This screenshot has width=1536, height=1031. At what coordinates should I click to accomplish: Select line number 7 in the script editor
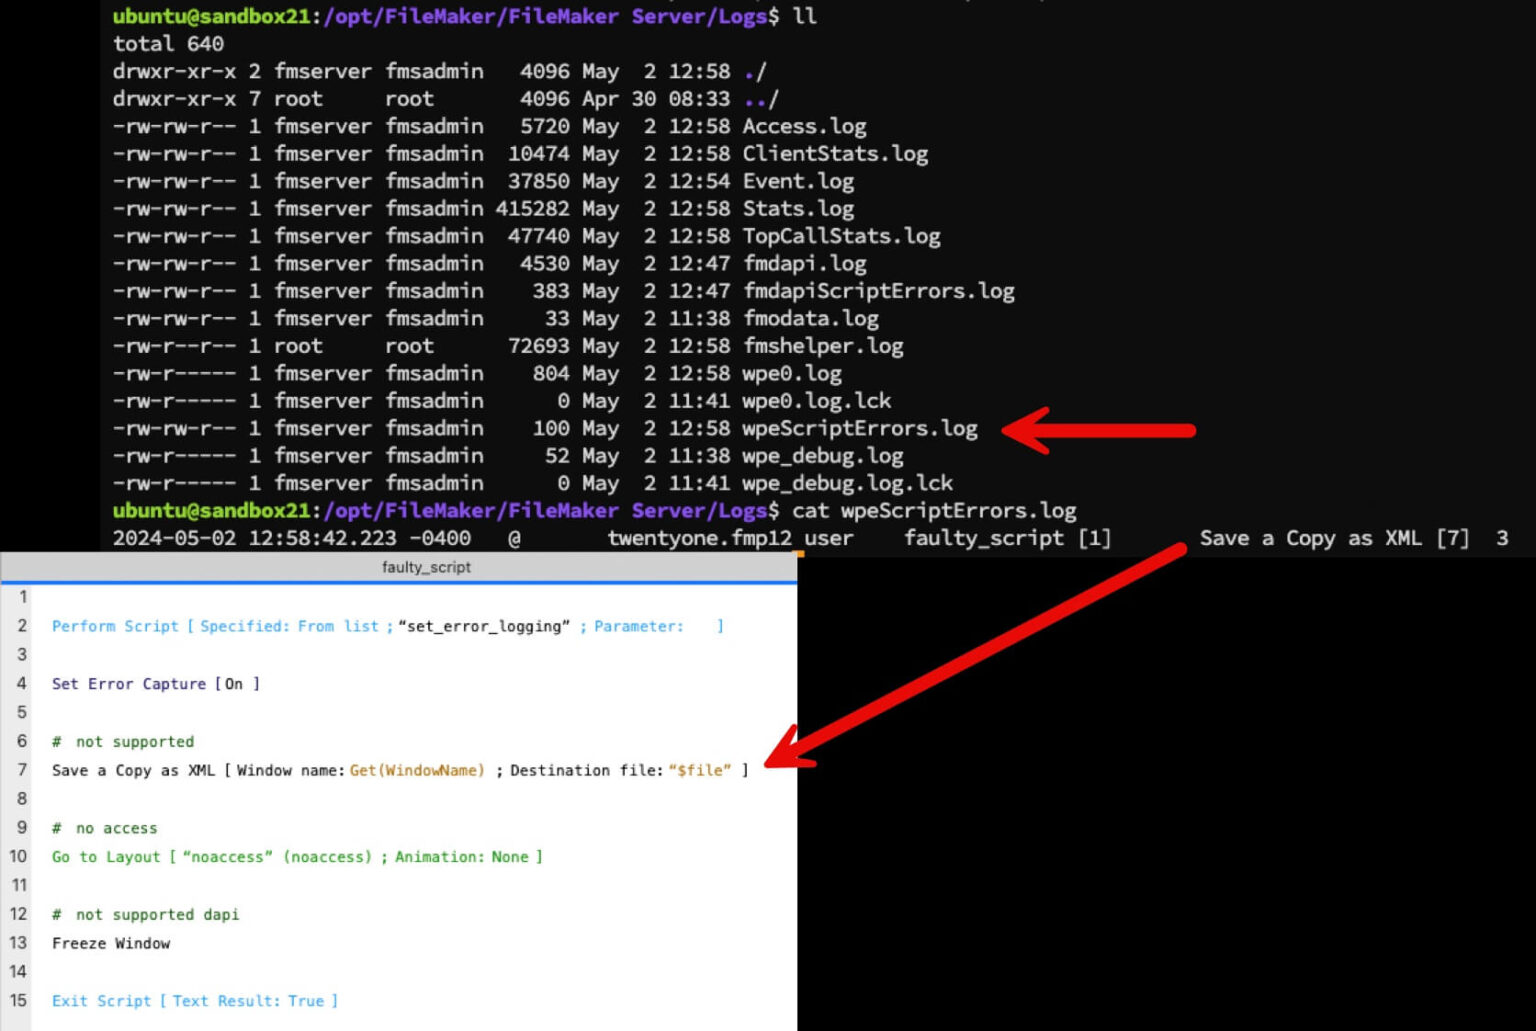coord(21,770)
